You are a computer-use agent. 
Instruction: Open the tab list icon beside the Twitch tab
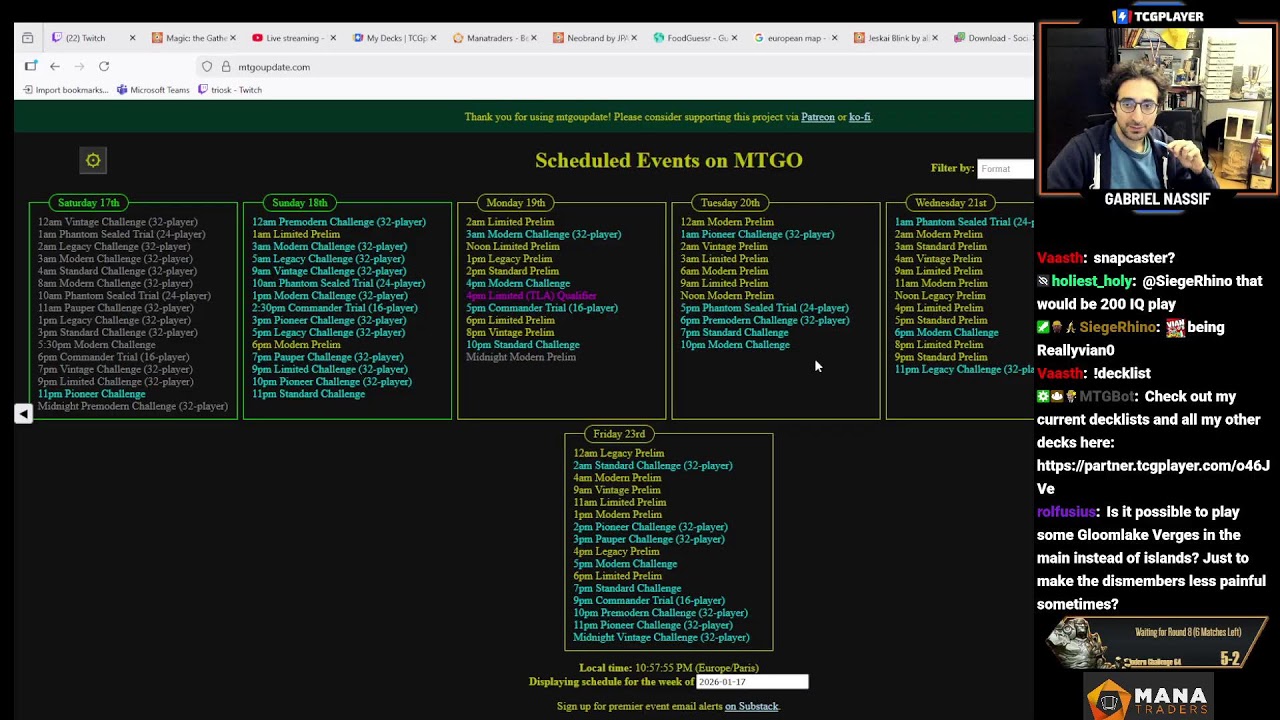tap(28, 38)
